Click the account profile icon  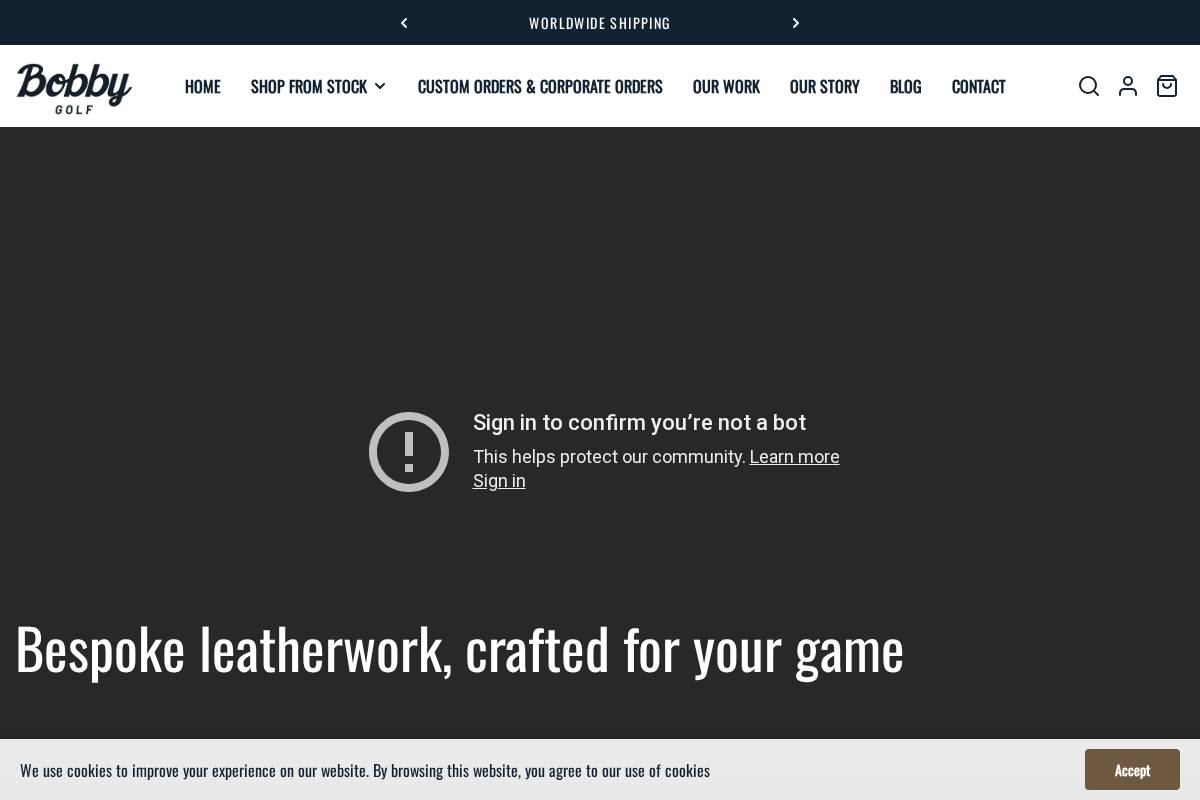pyautogui.click(x=1128, y=86)
